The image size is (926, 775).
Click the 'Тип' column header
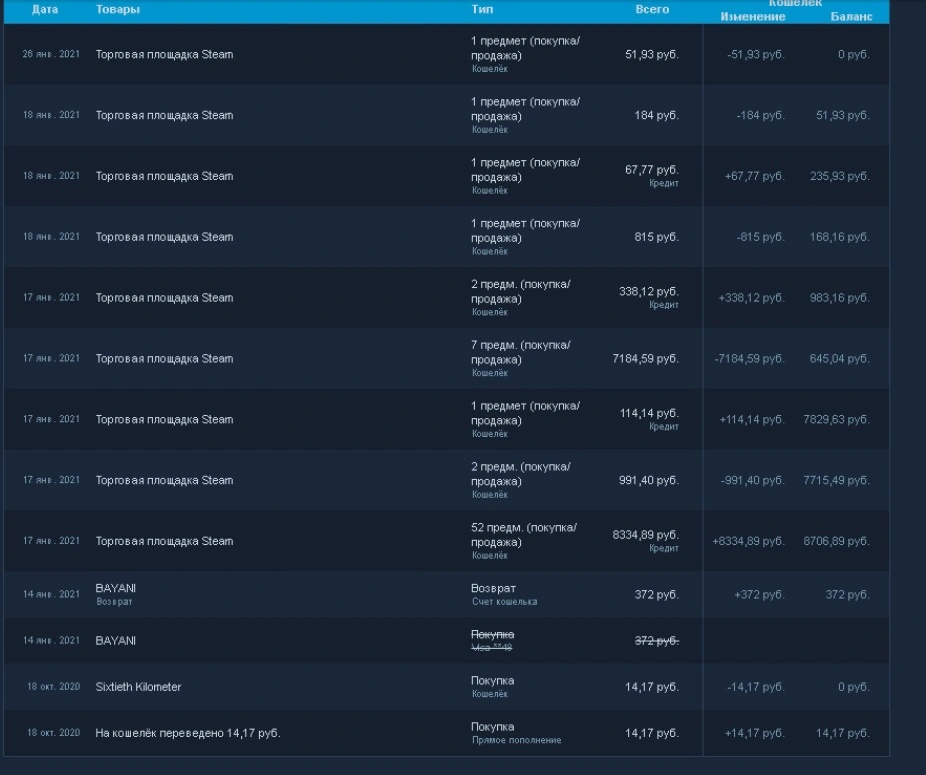pyautogui.click(x=482, y=9)
